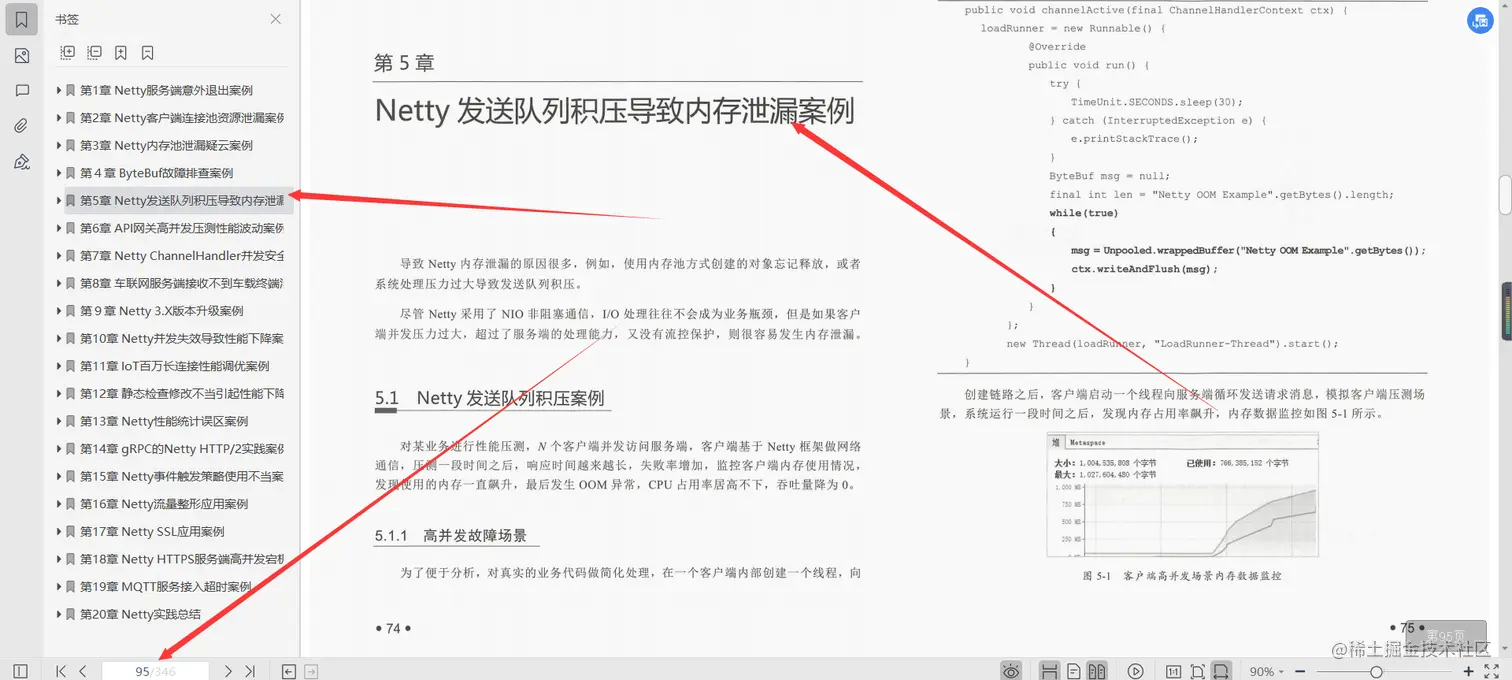The image size is (1512, 680).
Task: Toggle the read mode eye icon
Action: (x=1011, y=669)
